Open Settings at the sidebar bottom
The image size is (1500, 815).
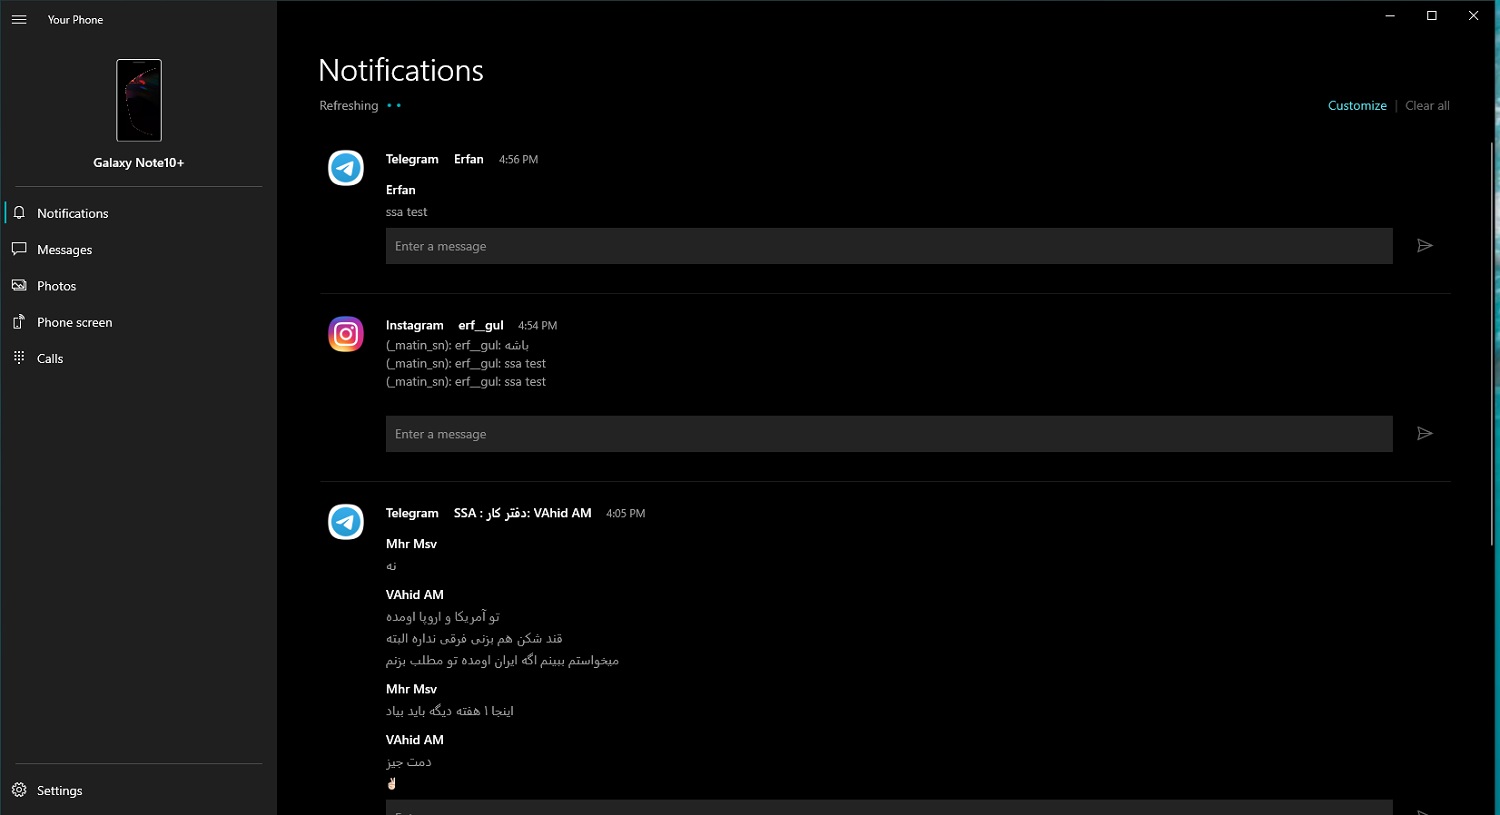[x=138, y=790]
